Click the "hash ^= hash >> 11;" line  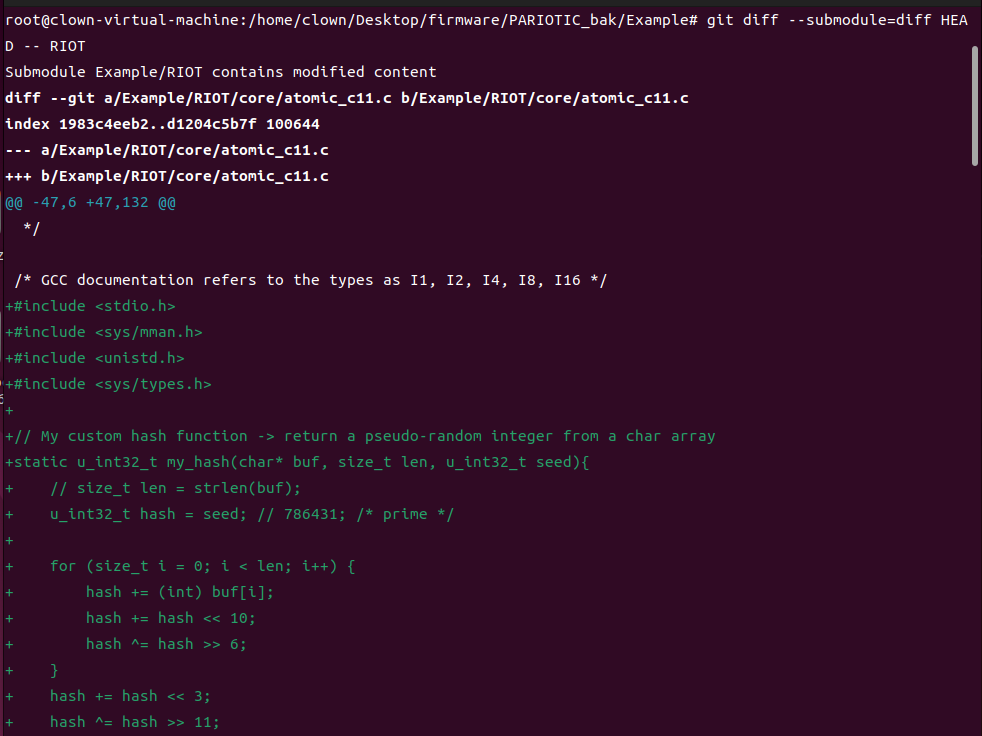135,722
